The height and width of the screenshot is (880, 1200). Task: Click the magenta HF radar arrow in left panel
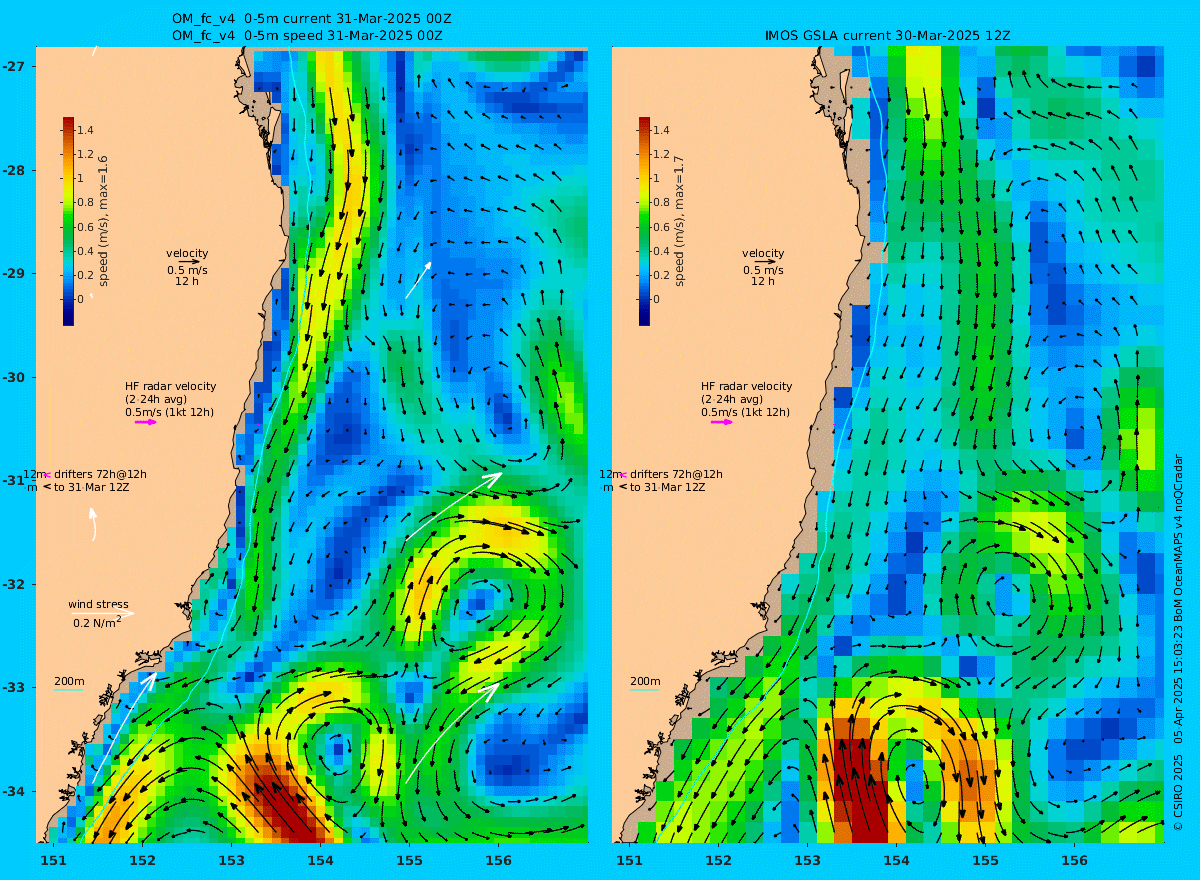(146, 422)
